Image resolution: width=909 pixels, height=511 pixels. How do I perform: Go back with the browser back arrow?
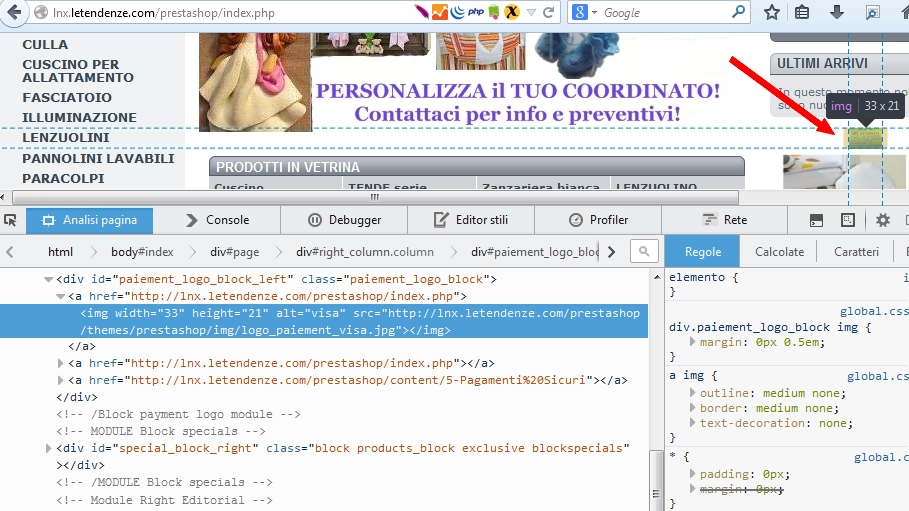14,12
